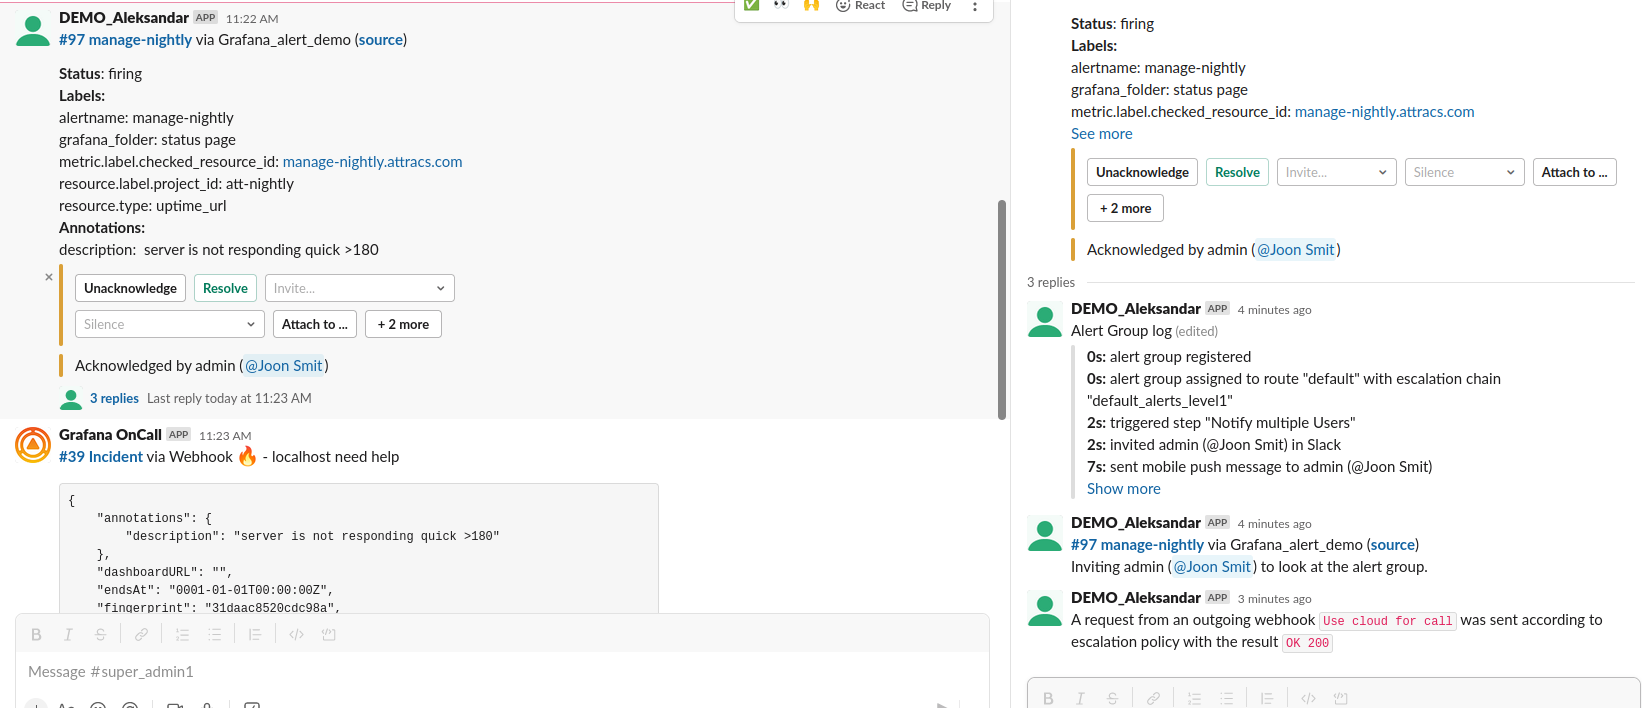The height and width of the screenshot is (708, 1642).
Task: Click the '11:23 AM' timestamp on Grafana OnCall message
Action: (225, 436)
